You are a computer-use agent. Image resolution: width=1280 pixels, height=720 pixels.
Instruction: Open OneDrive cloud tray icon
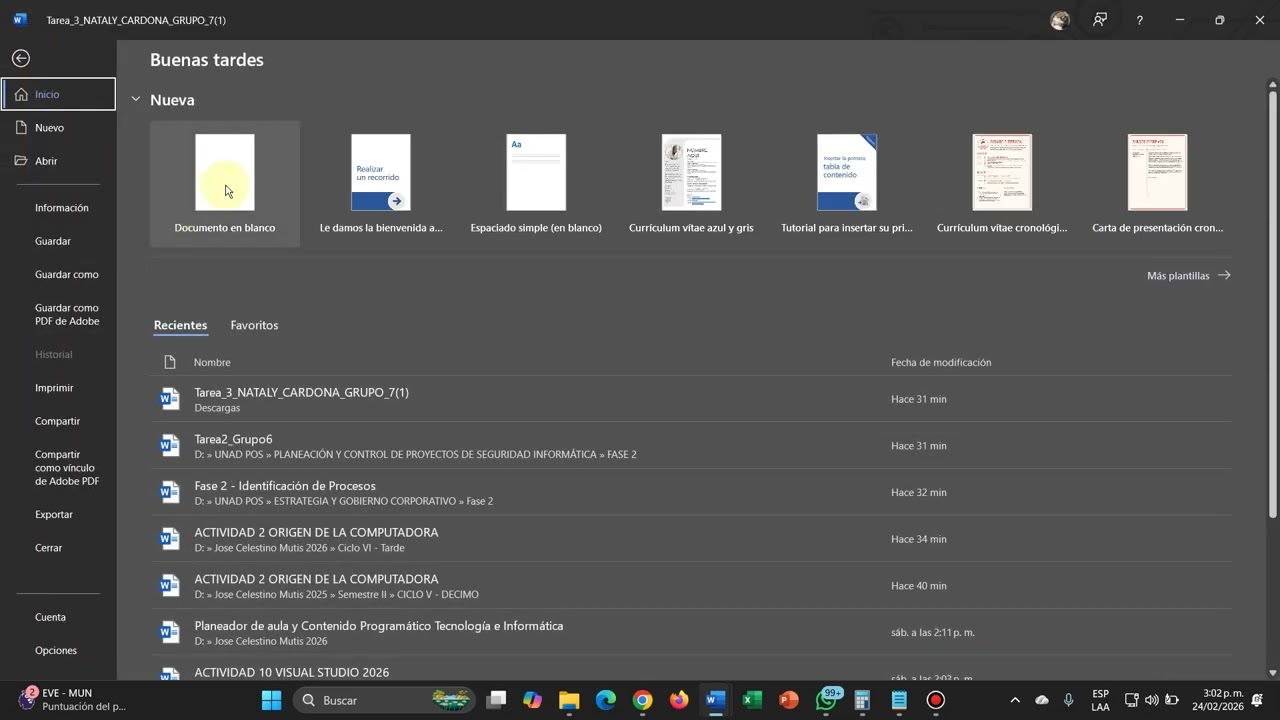1042,700
